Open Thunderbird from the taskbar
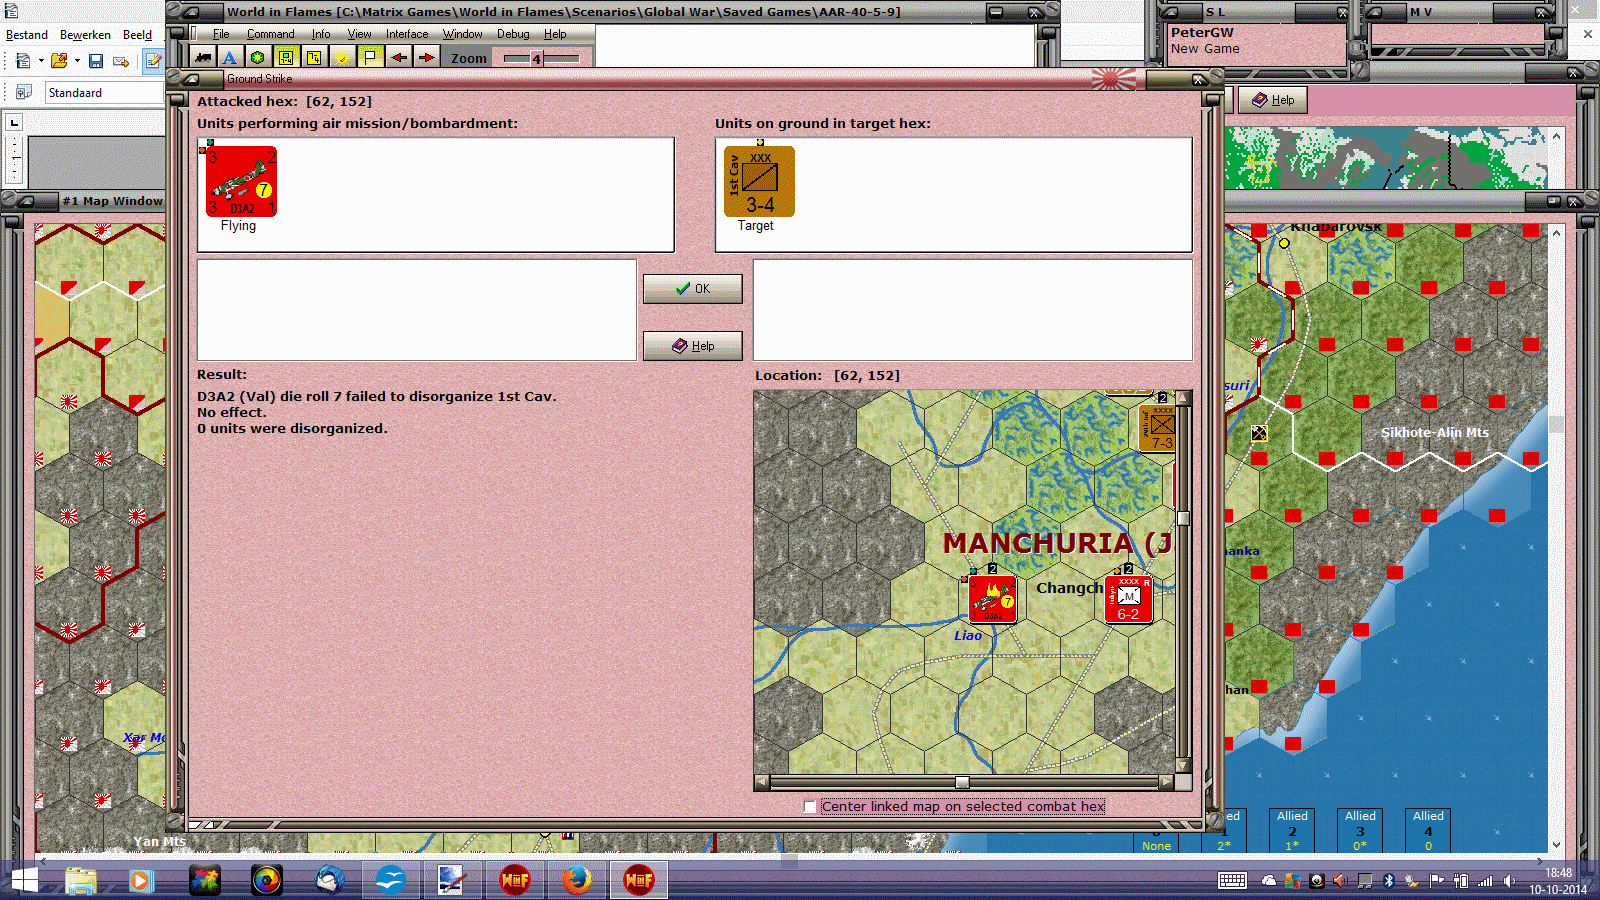The width and height of the screenshot is (1600, 900). [329, 881]
